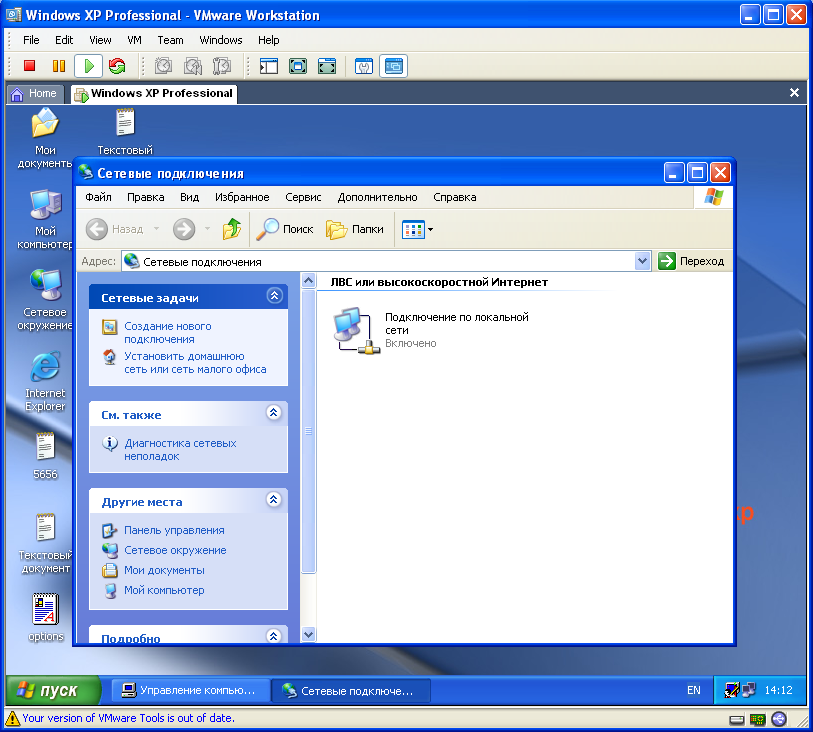This screenshot has height=732, width=813.
Task: Click Установить домашнюю сеть link
Action: (x=195, y=363)
